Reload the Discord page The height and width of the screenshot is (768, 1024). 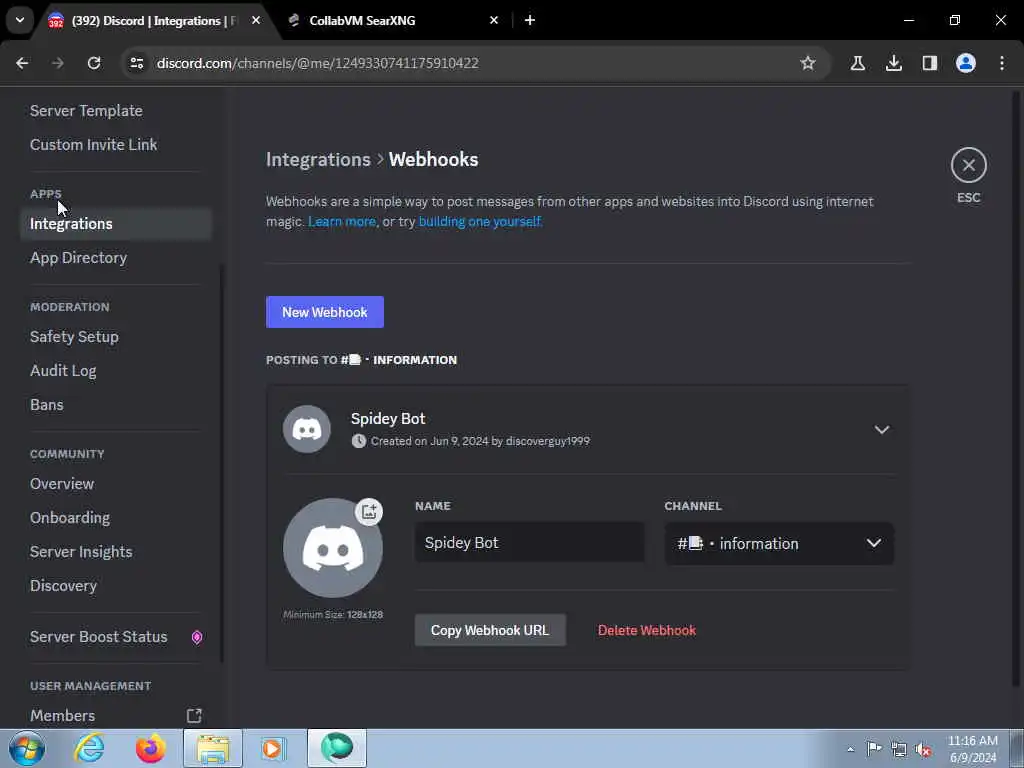94,63
